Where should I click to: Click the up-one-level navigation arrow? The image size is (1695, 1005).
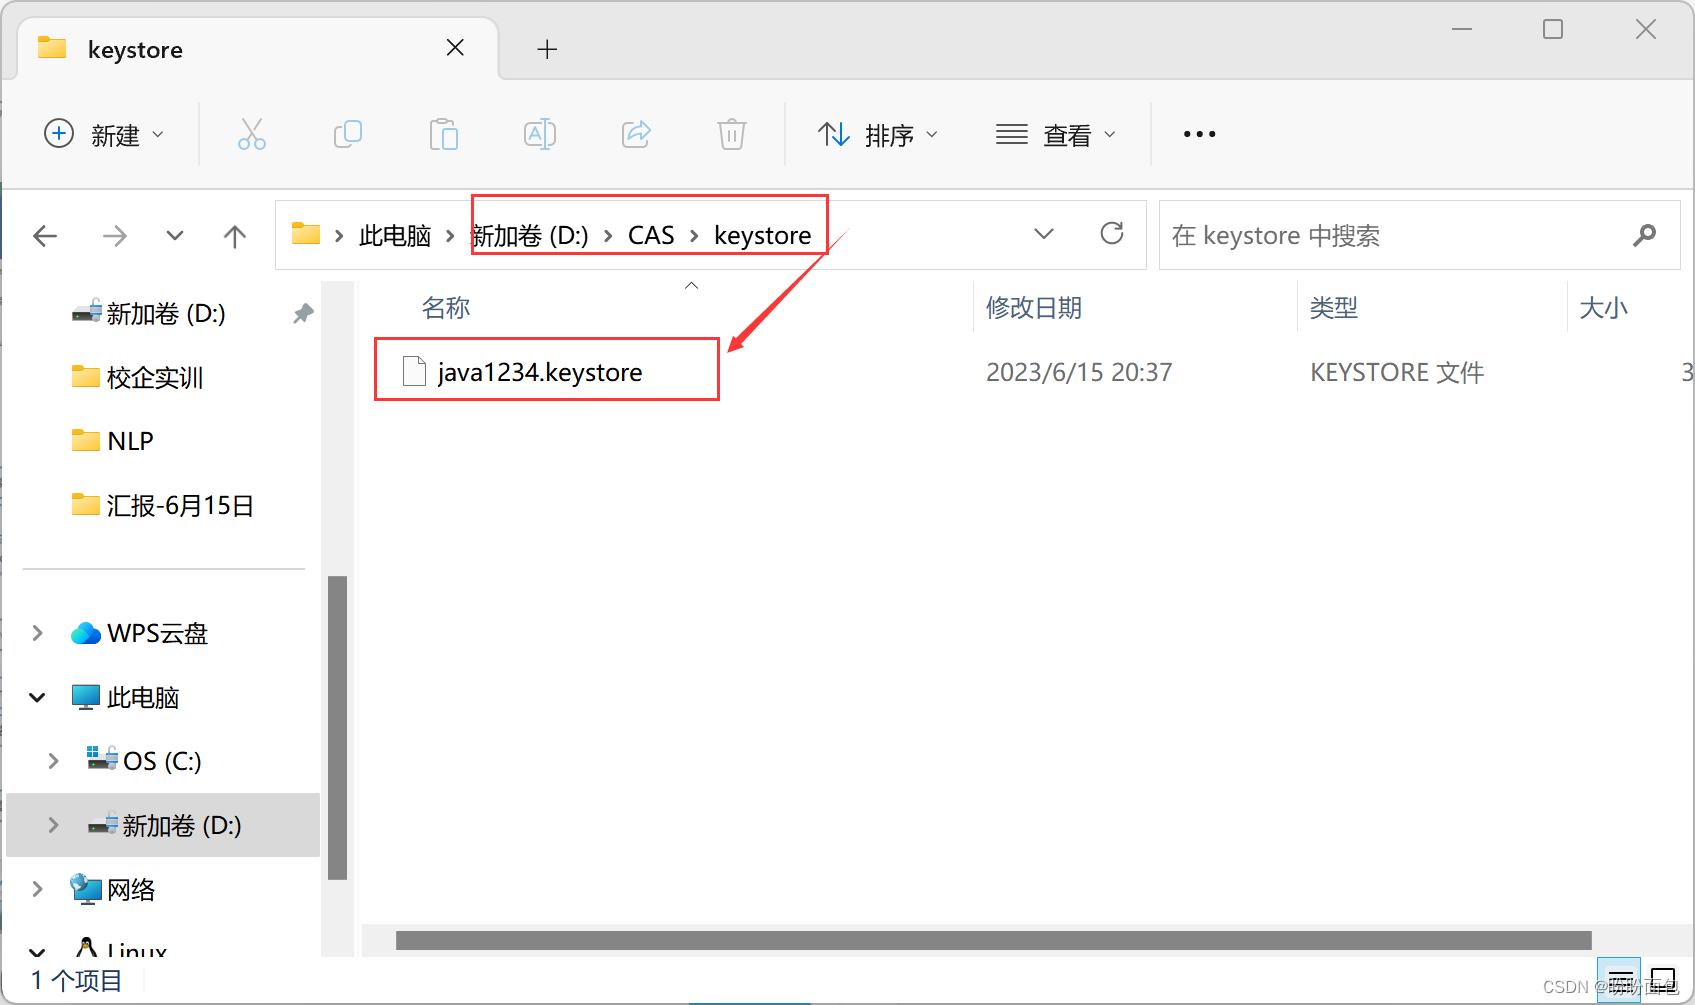coord(234,235)
